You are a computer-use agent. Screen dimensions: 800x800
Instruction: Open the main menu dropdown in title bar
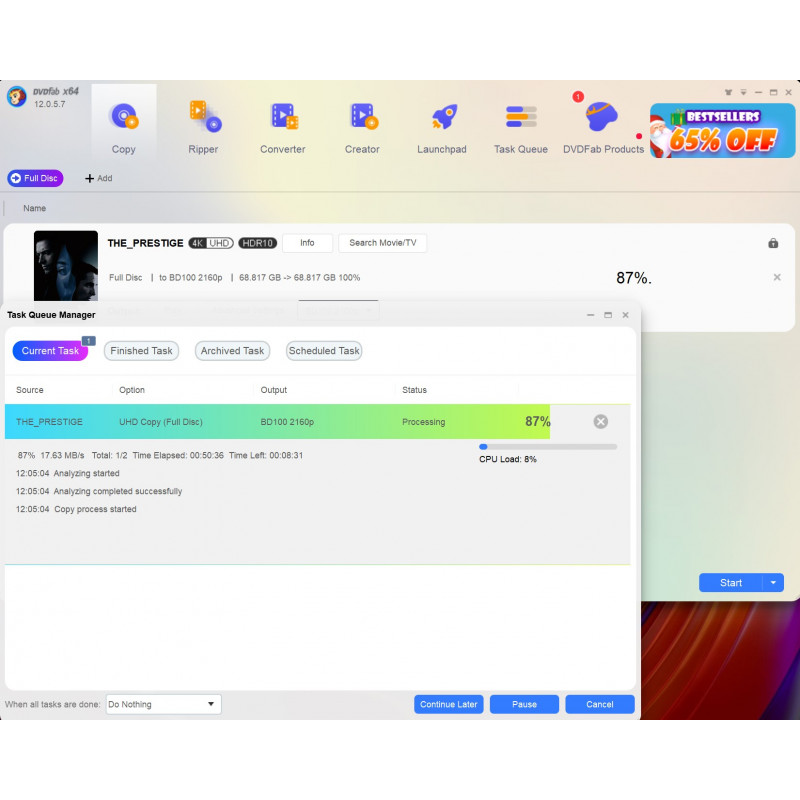point(743,92)
